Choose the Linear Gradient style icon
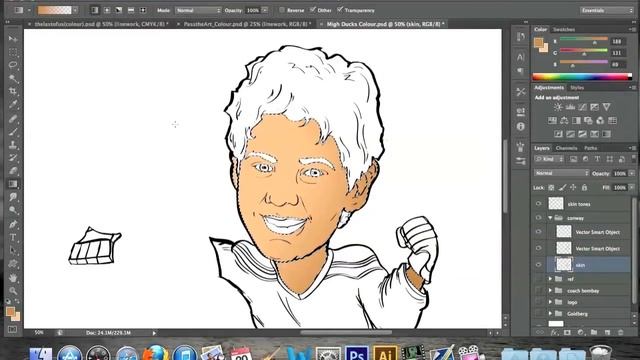Viewport: 640px width, 360px height. pyautogui.click(x=95, y=10)
